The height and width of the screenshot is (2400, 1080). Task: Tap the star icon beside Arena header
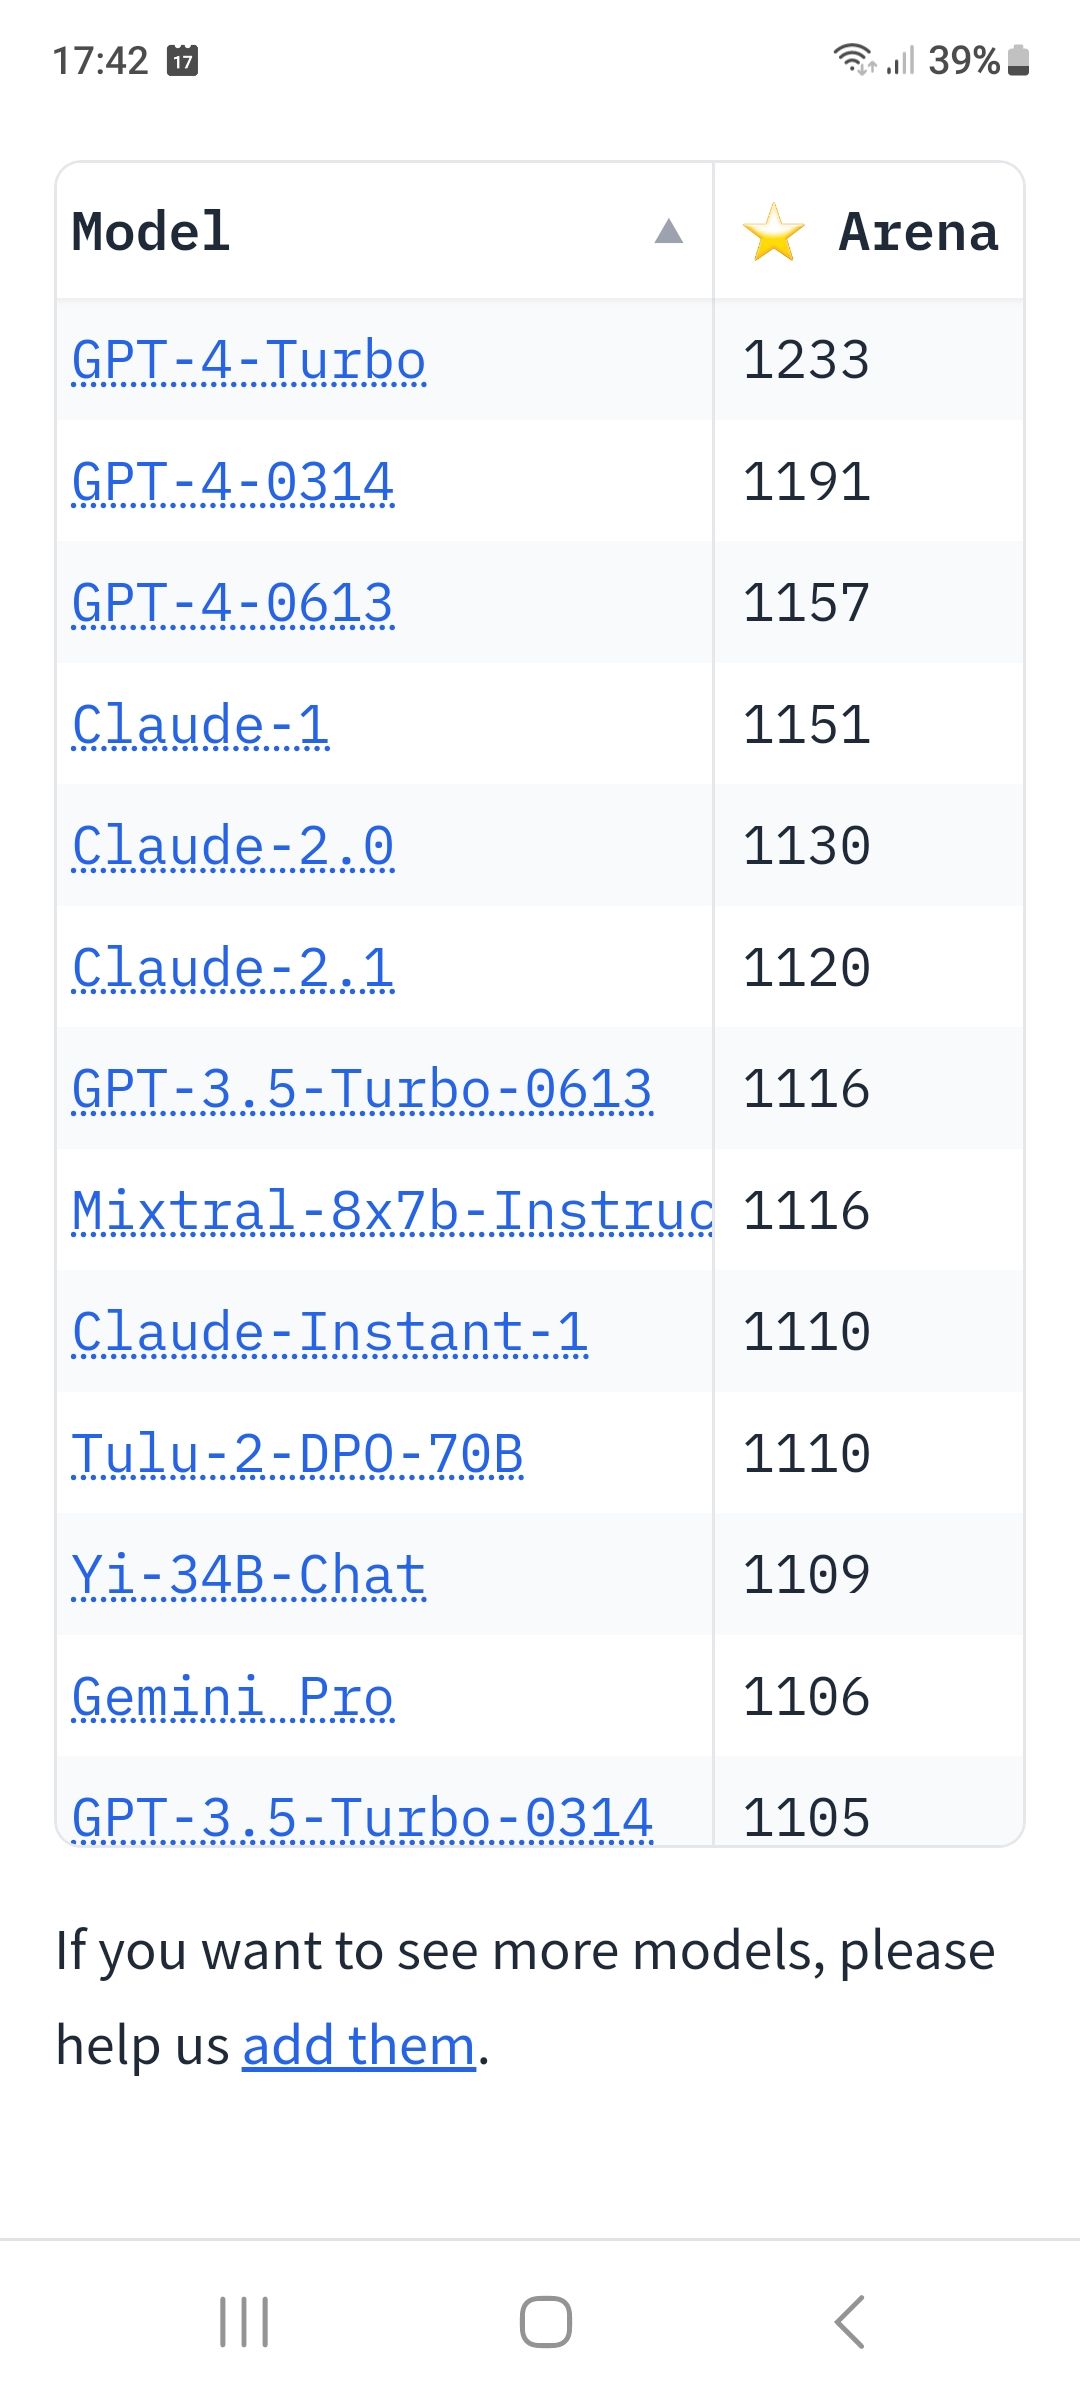point(773,232)
